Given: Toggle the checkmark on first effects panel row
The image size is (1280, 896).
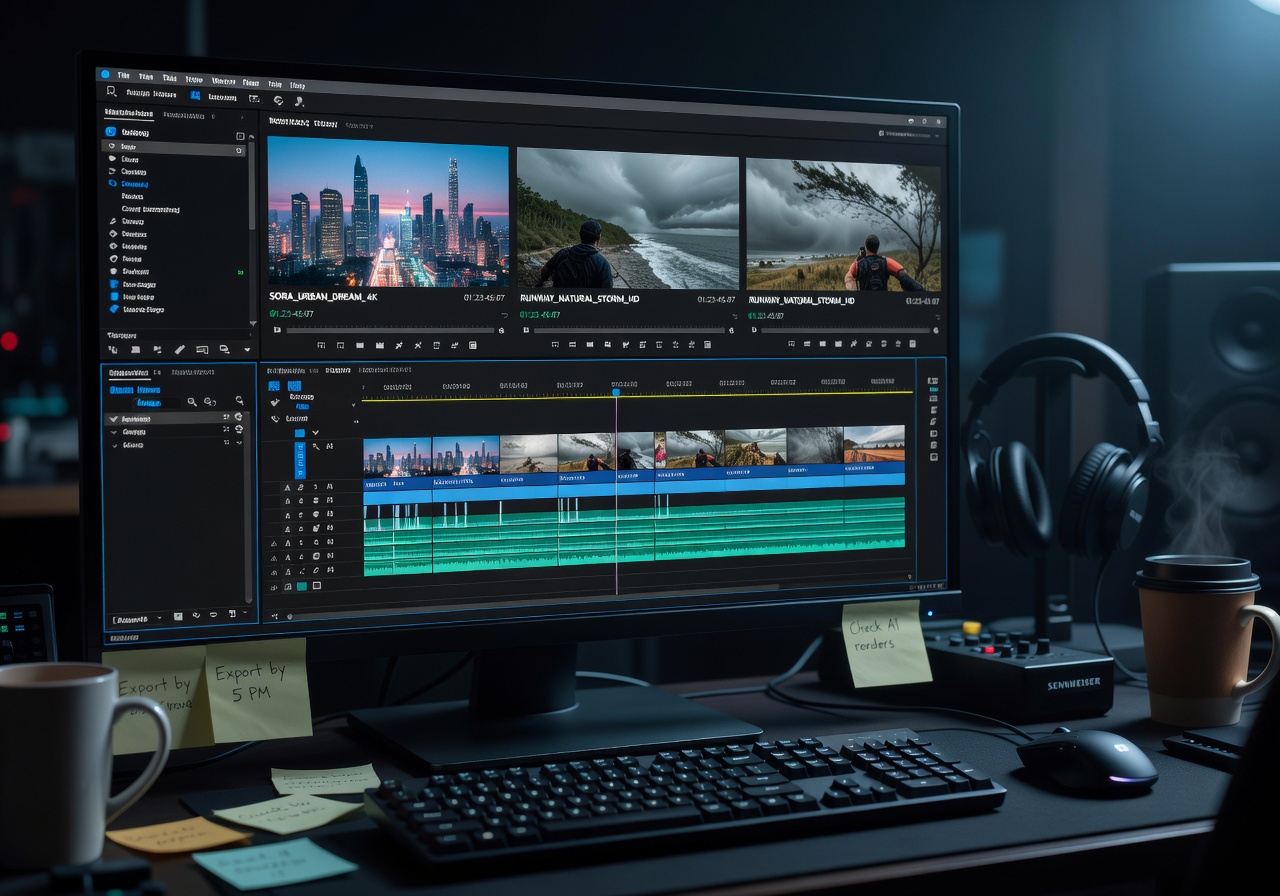Looking at the screenshot, I should [x=113, y=419].
